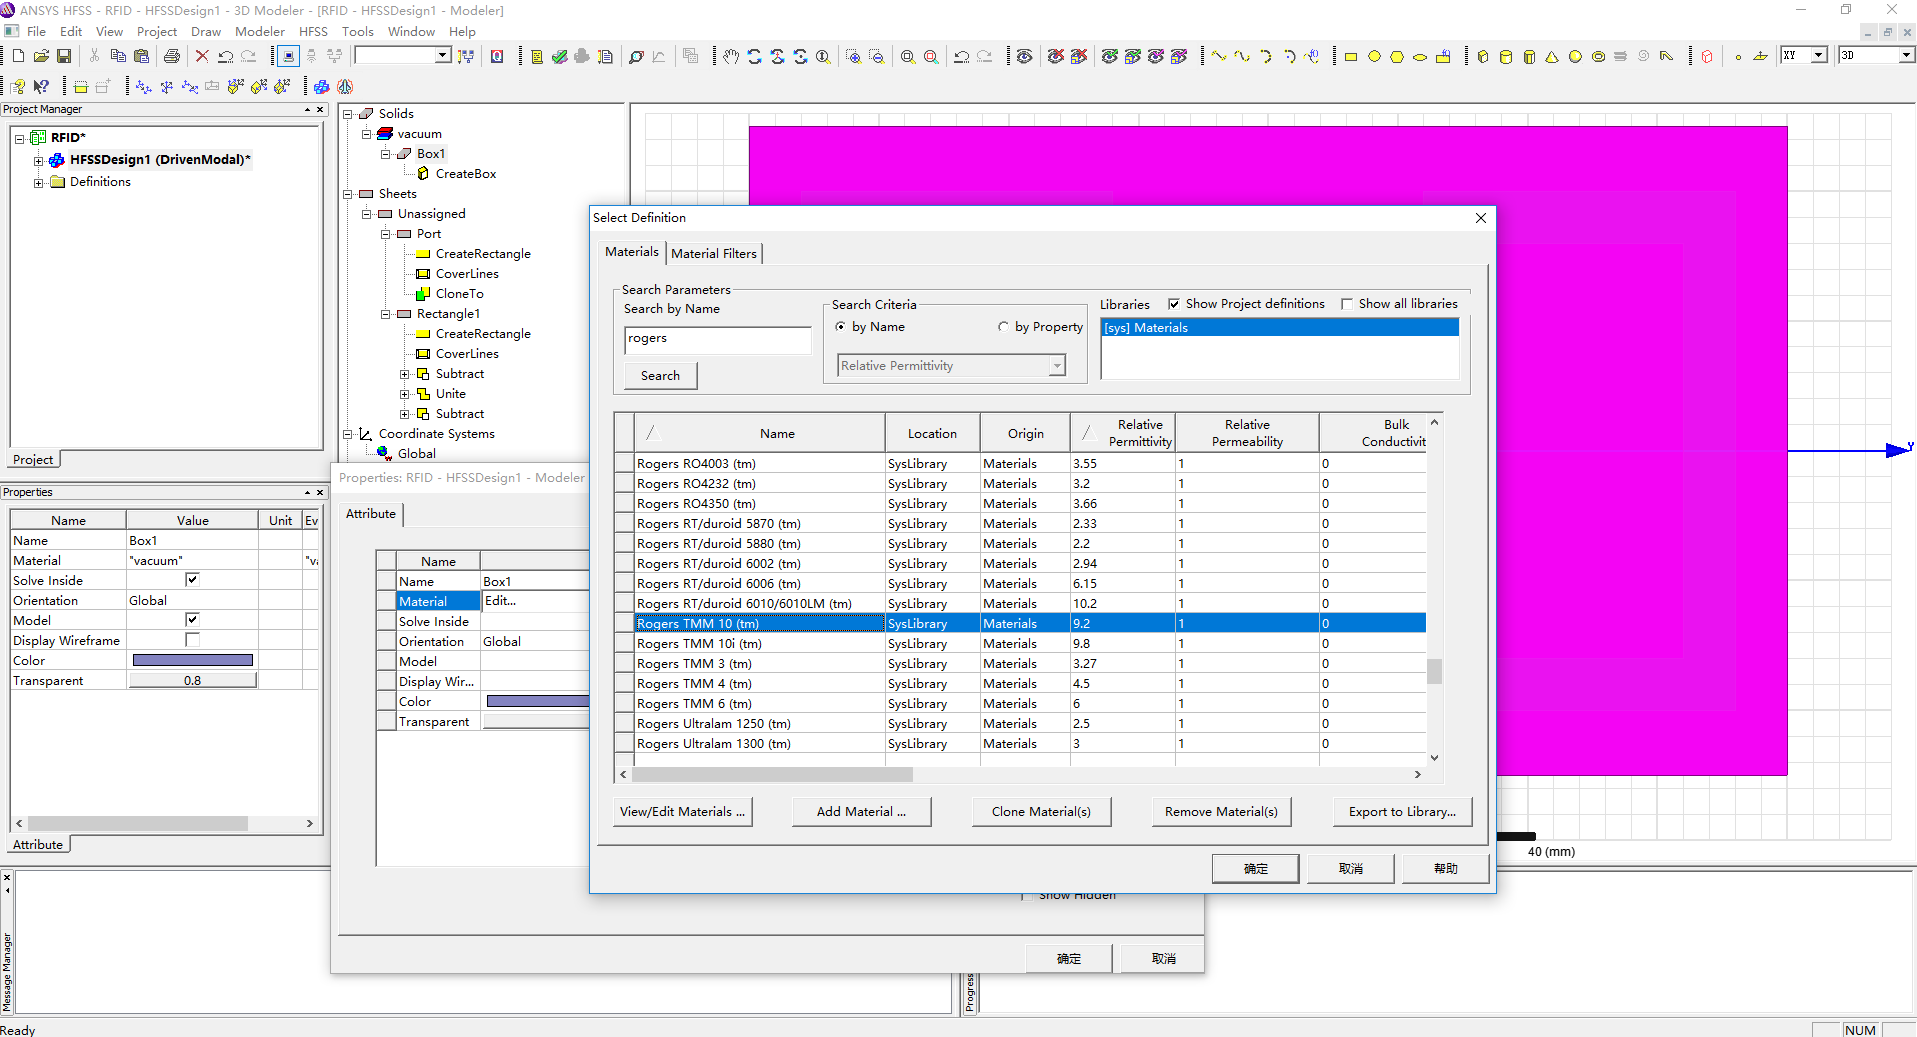Select the by Property radio button
The width and height of the screenshot is (1917, 1037).
pyautogui.click(x=1003, y=327)
